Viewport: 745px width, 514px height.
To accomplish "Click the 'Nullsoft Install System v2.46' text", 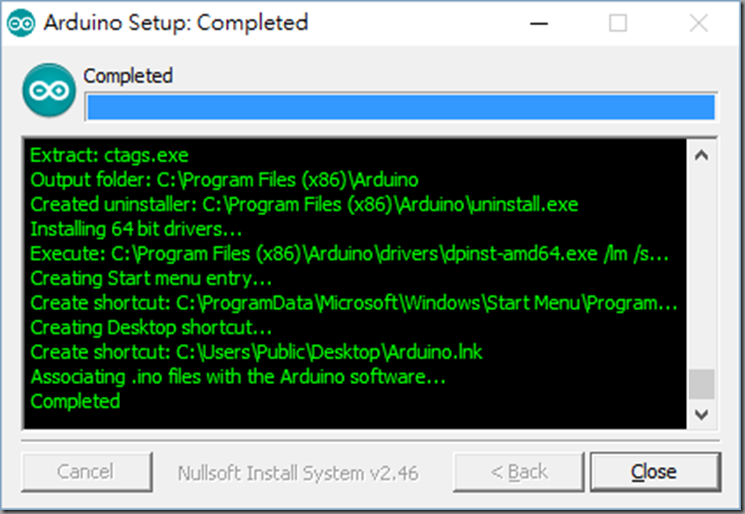I will point(298,473).
